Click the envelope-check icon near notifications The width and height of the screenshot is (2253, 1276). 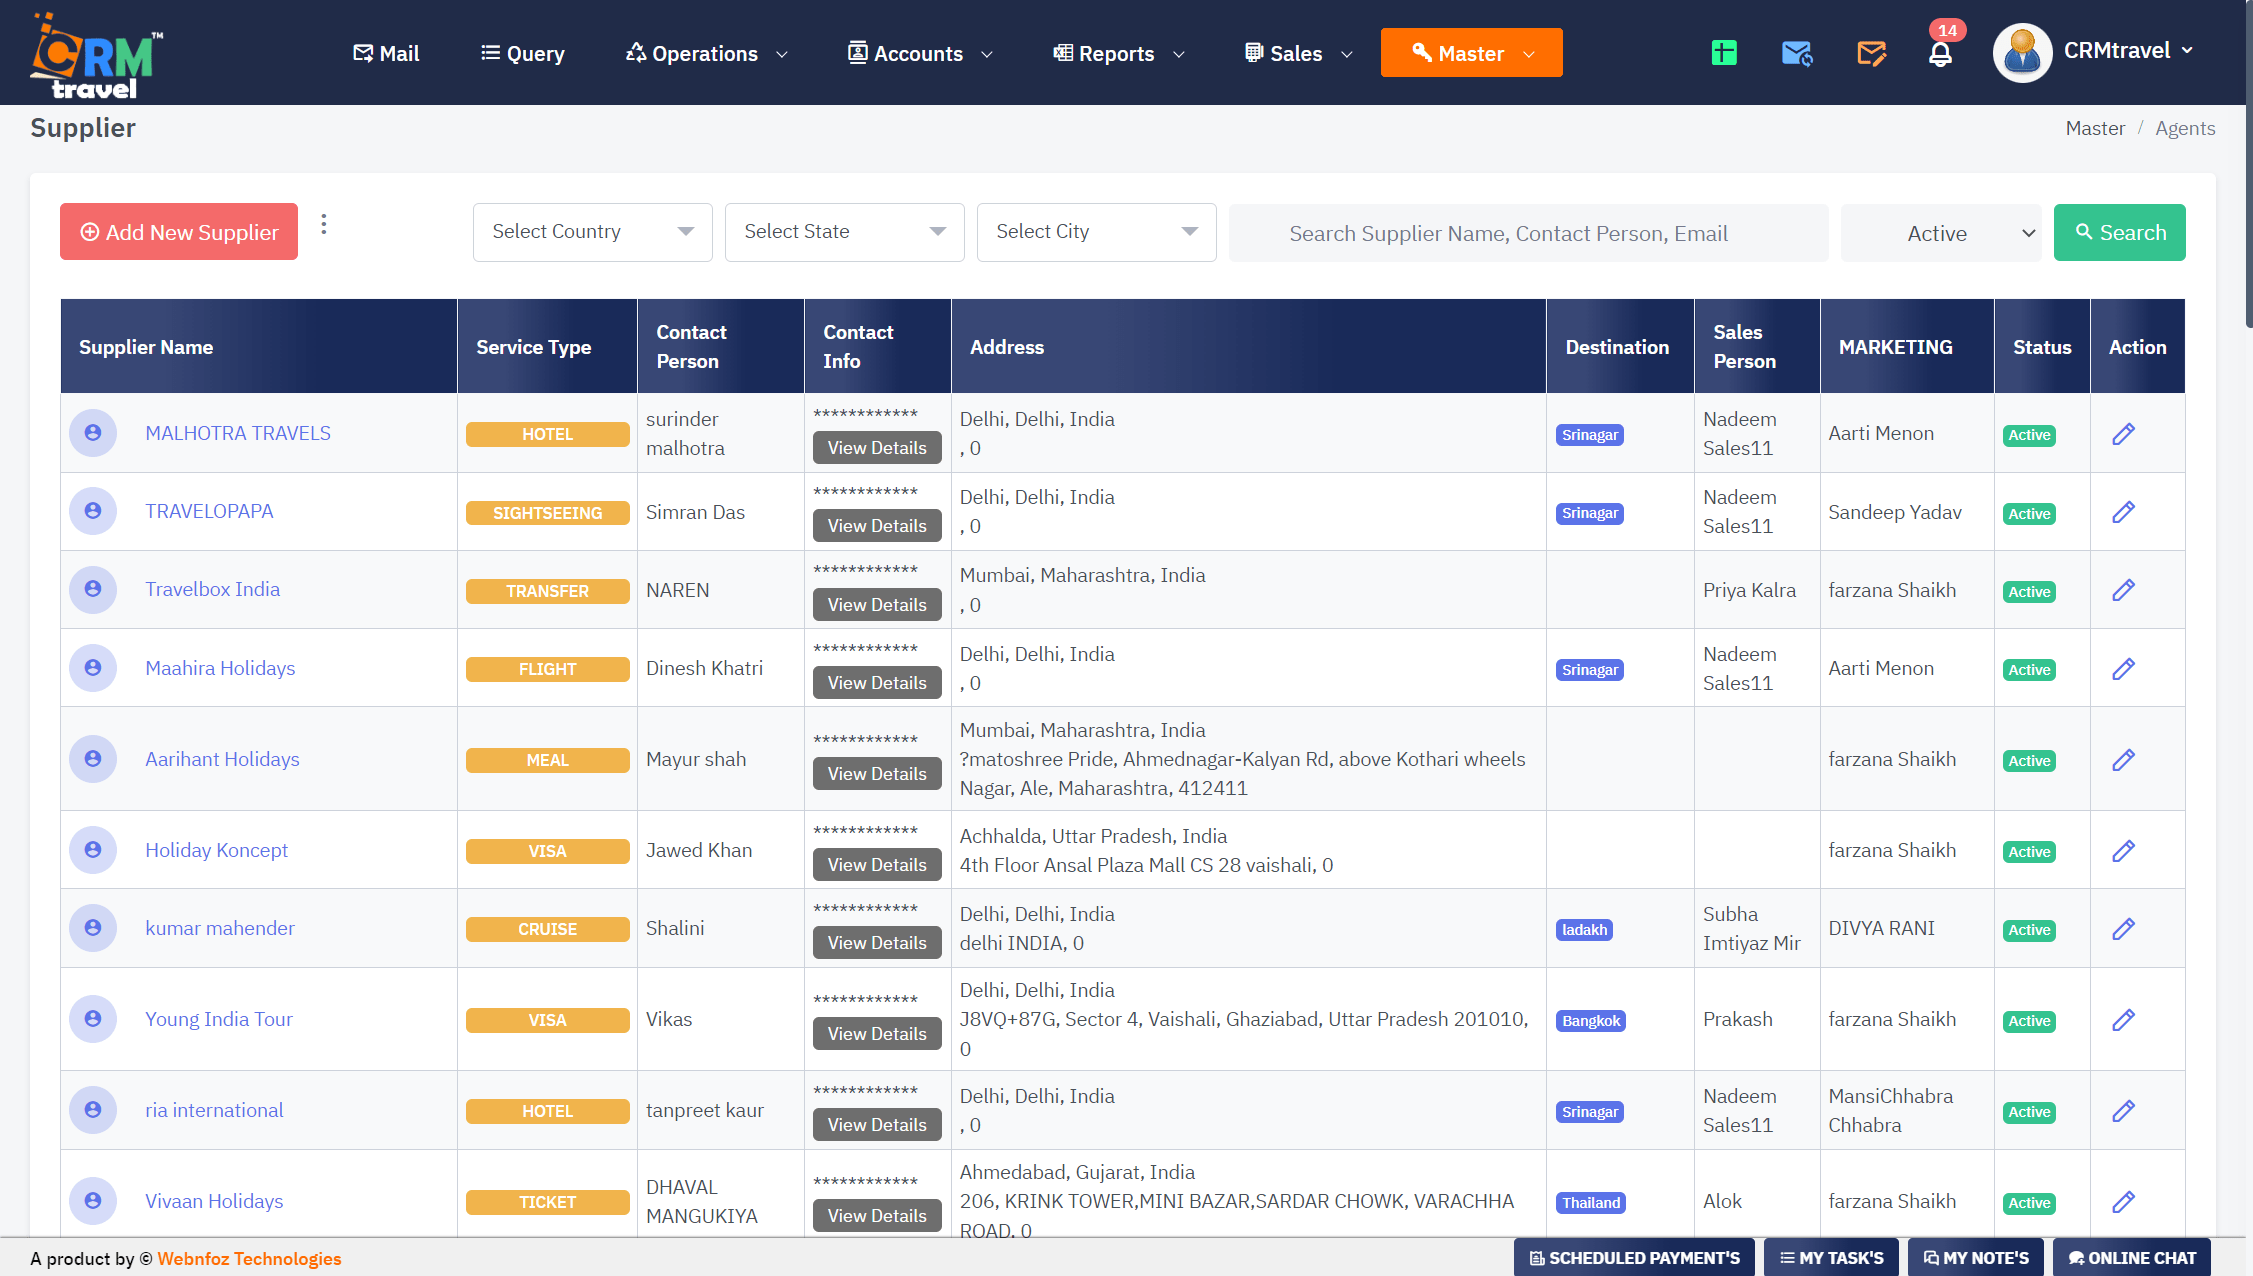pyautogui.click(x=1871, y=52)
